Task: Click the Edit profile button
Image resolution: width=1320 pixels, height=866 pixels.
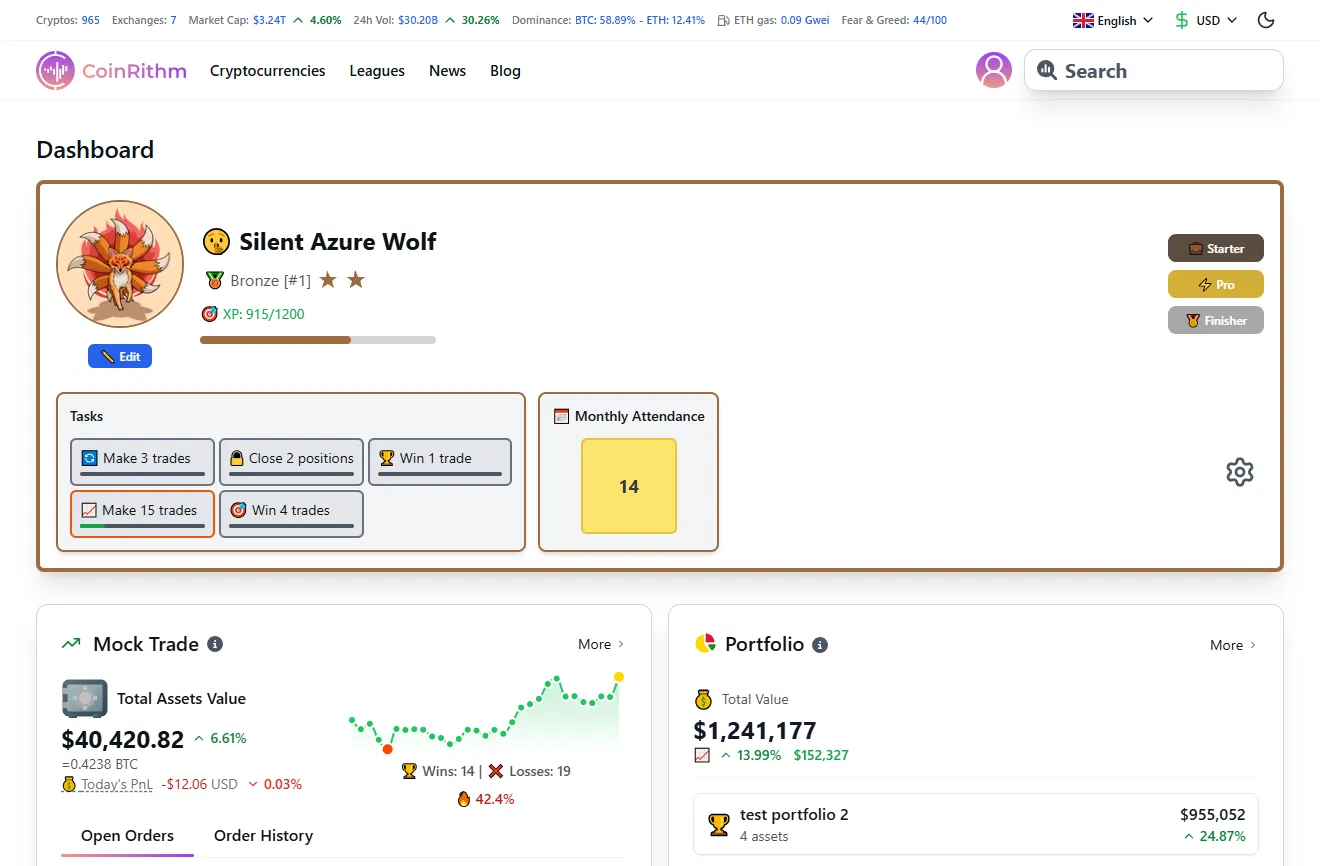Action: pos(119,356)
